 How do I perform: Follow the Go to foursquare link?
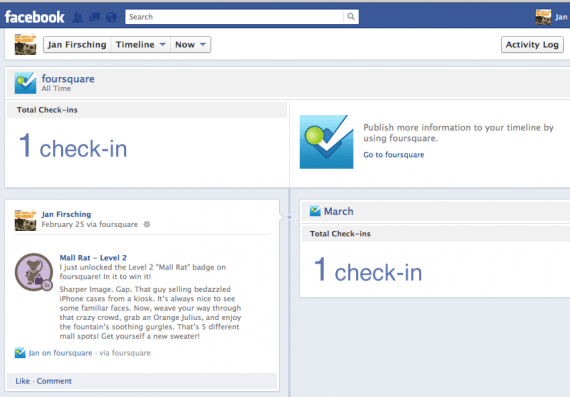[x=394, y=155]
